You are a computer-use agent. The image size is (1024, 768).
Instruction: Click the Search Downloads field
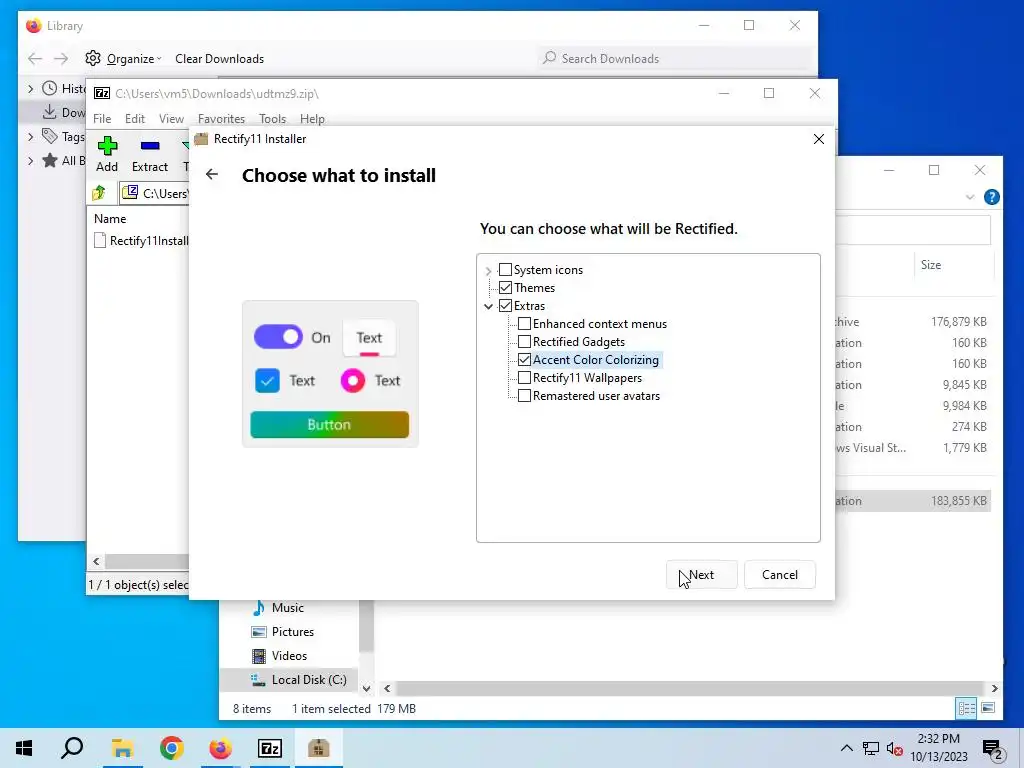675,59
